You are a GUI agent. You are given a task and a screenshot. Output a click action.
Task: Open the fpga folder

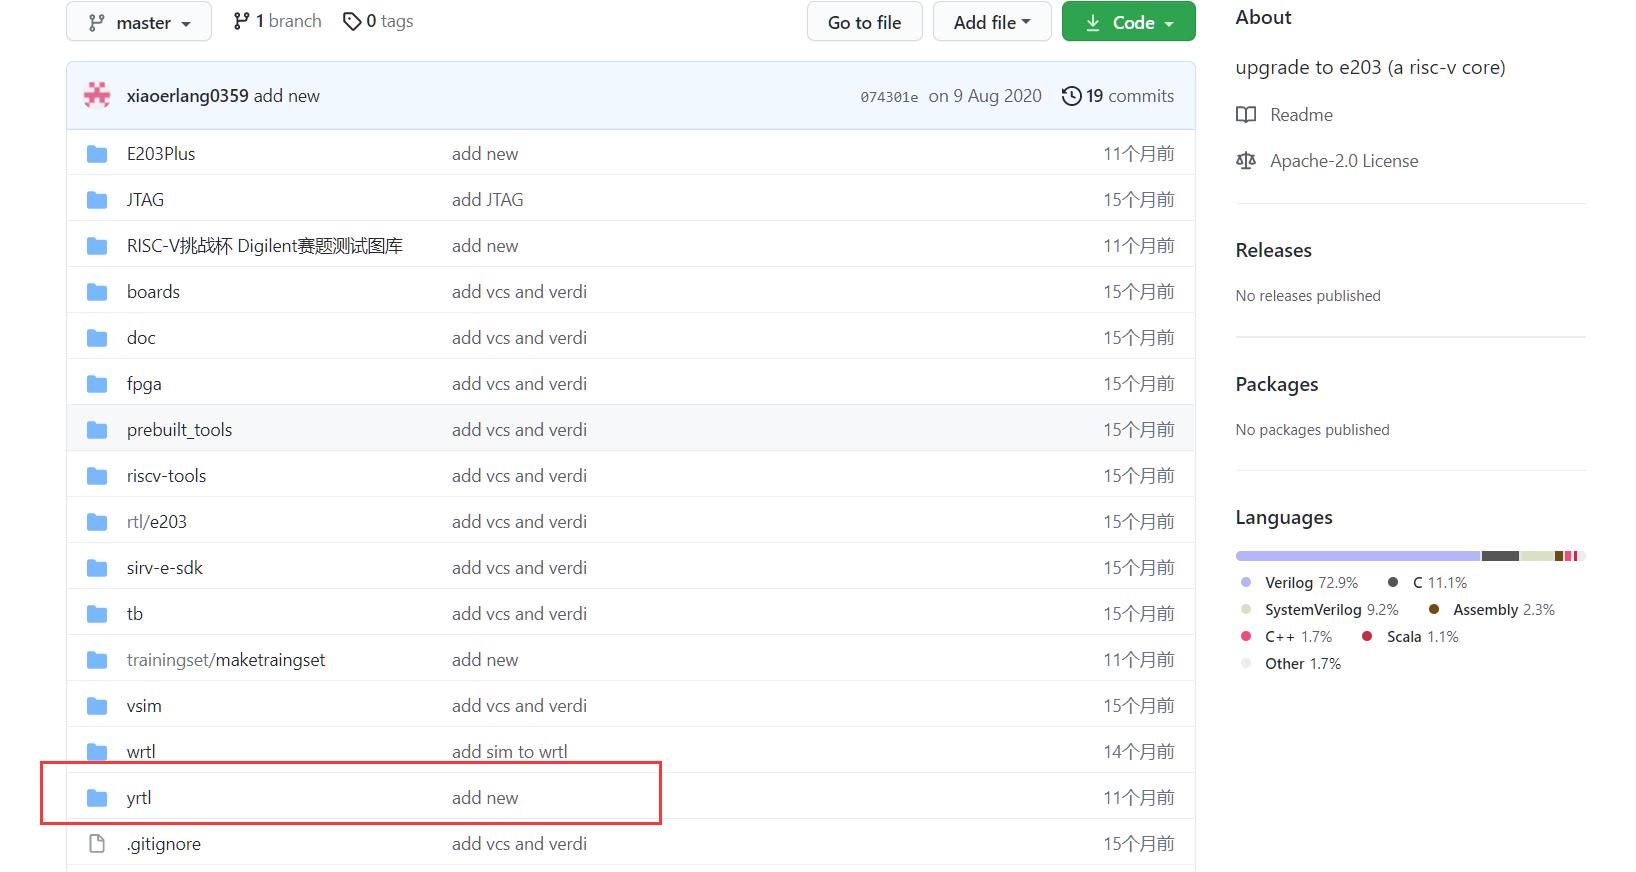point(144,384)
